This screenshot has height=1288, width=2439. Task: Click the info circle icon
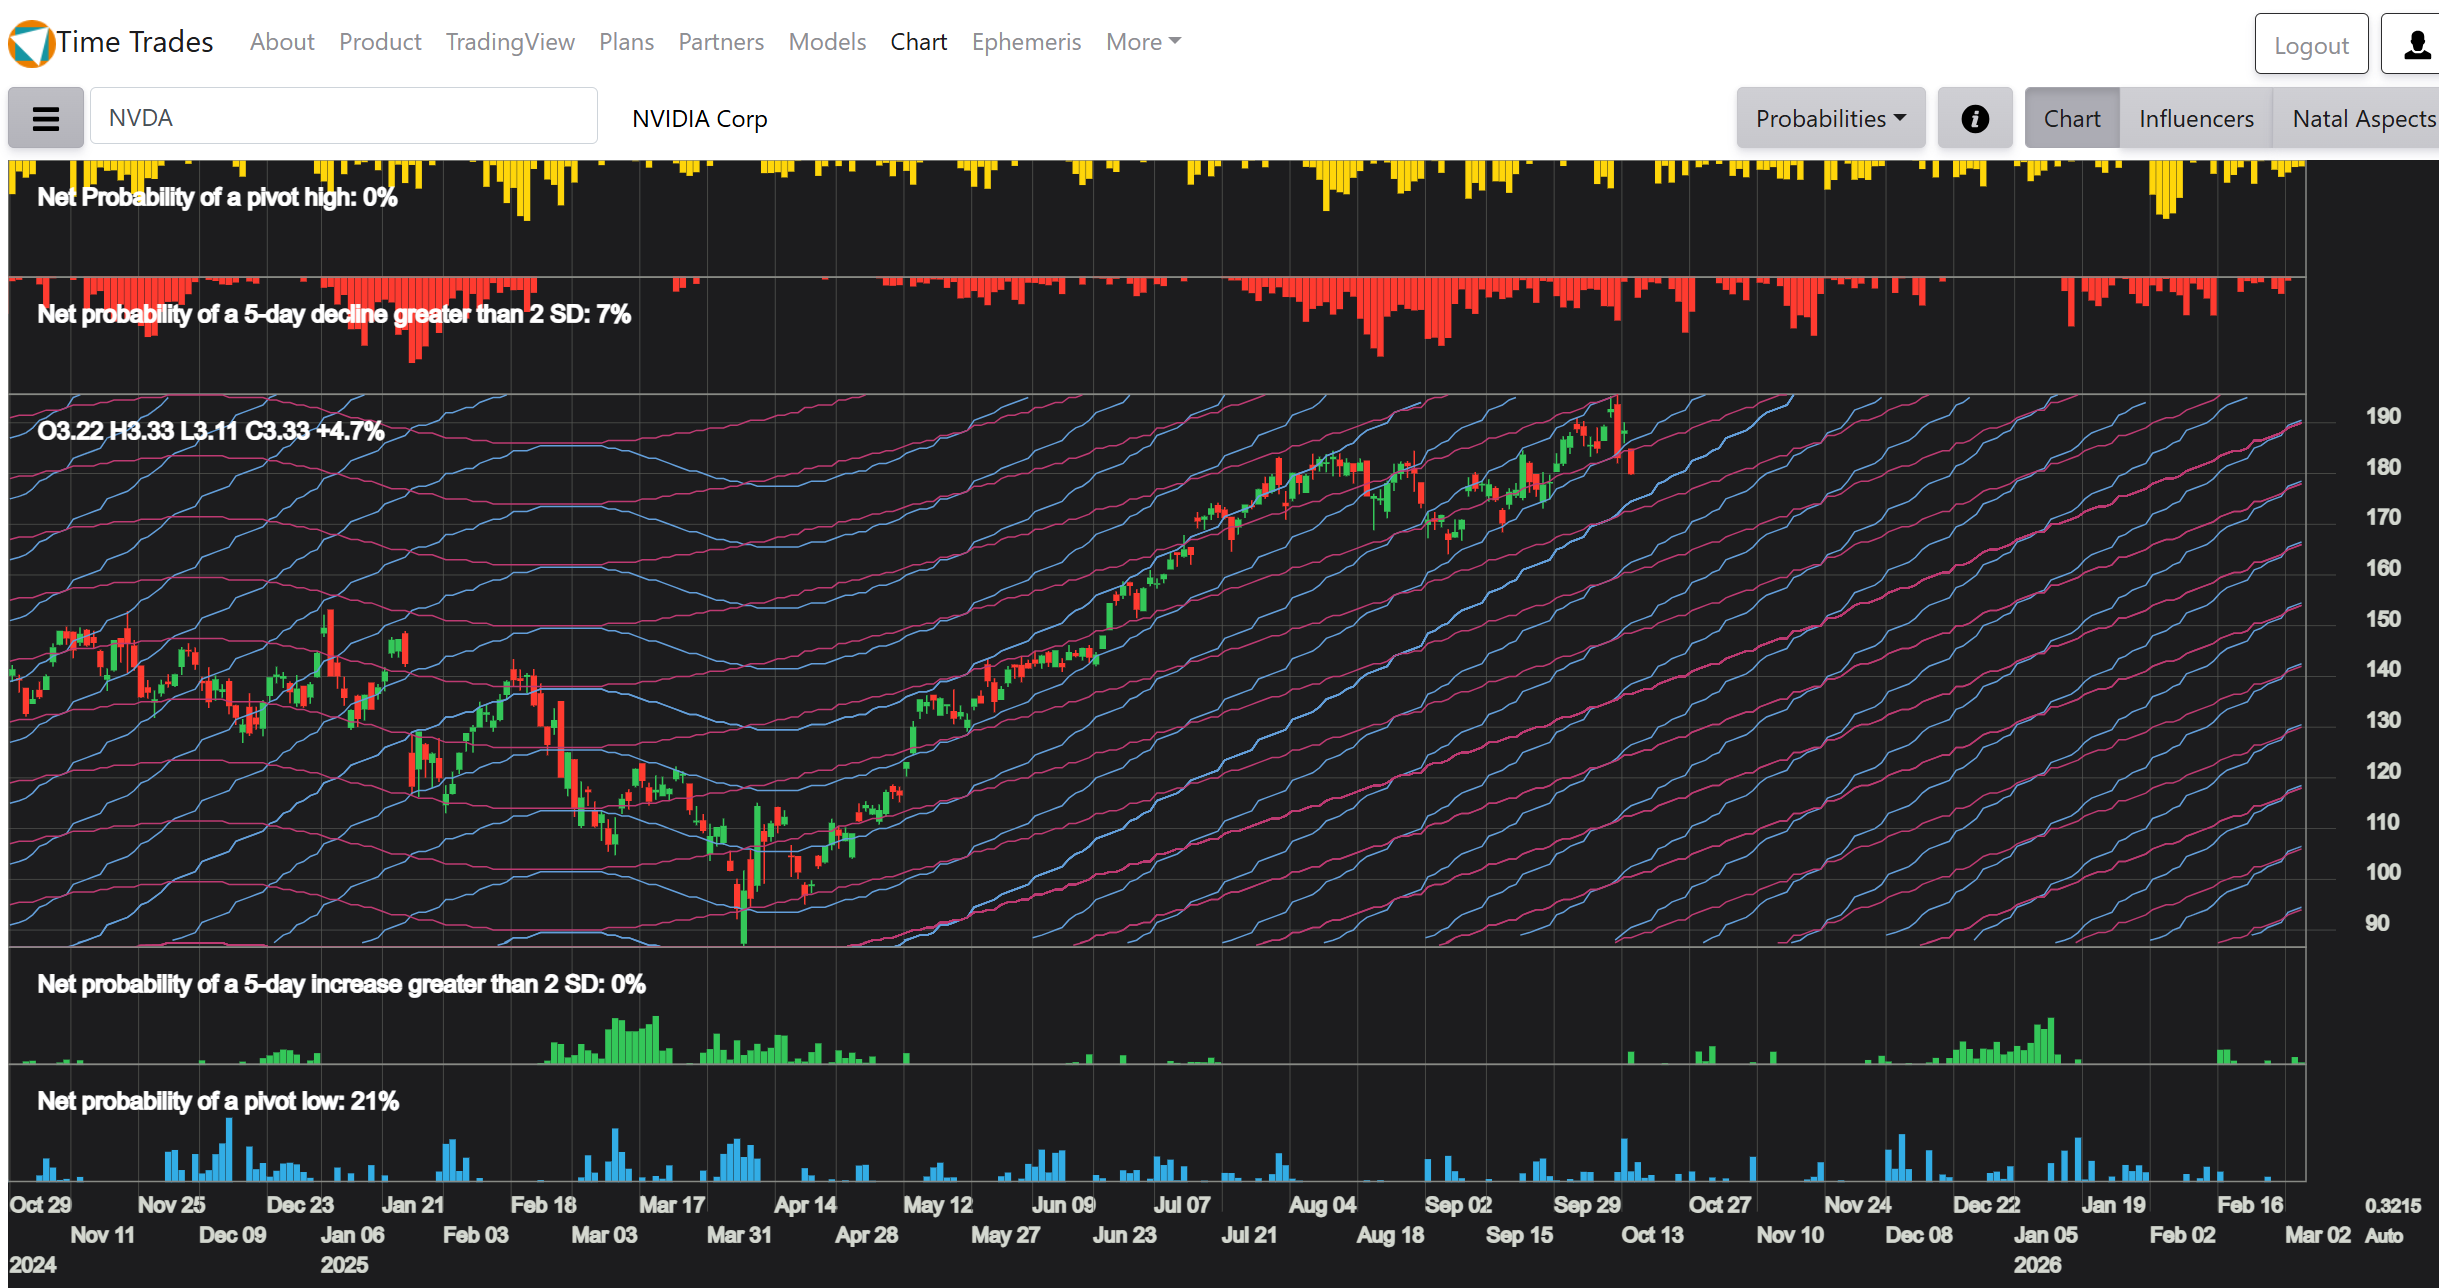[x=1974, y=119]
